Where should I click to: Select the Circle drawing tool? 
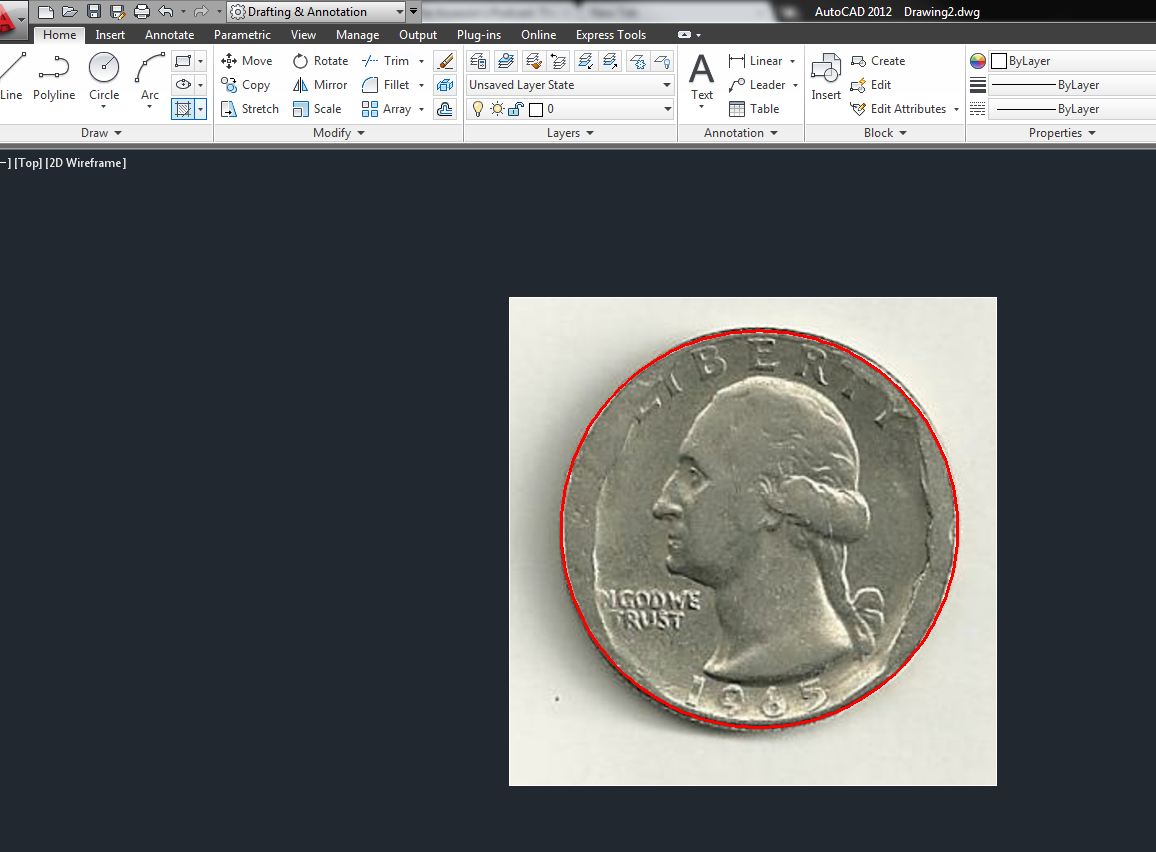(104, 70)
